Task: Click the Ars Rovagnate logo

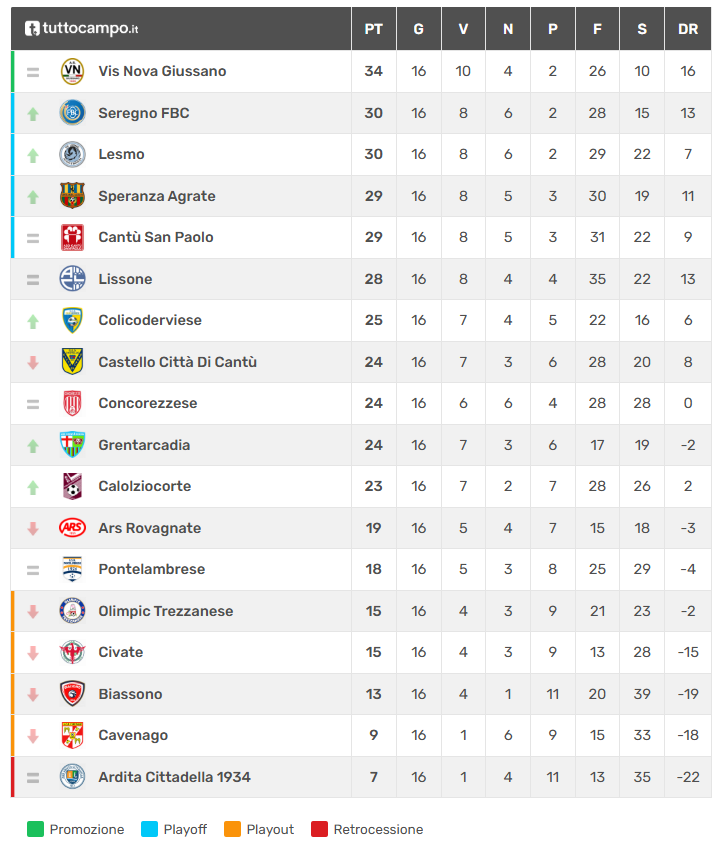Action: point(72,528)
